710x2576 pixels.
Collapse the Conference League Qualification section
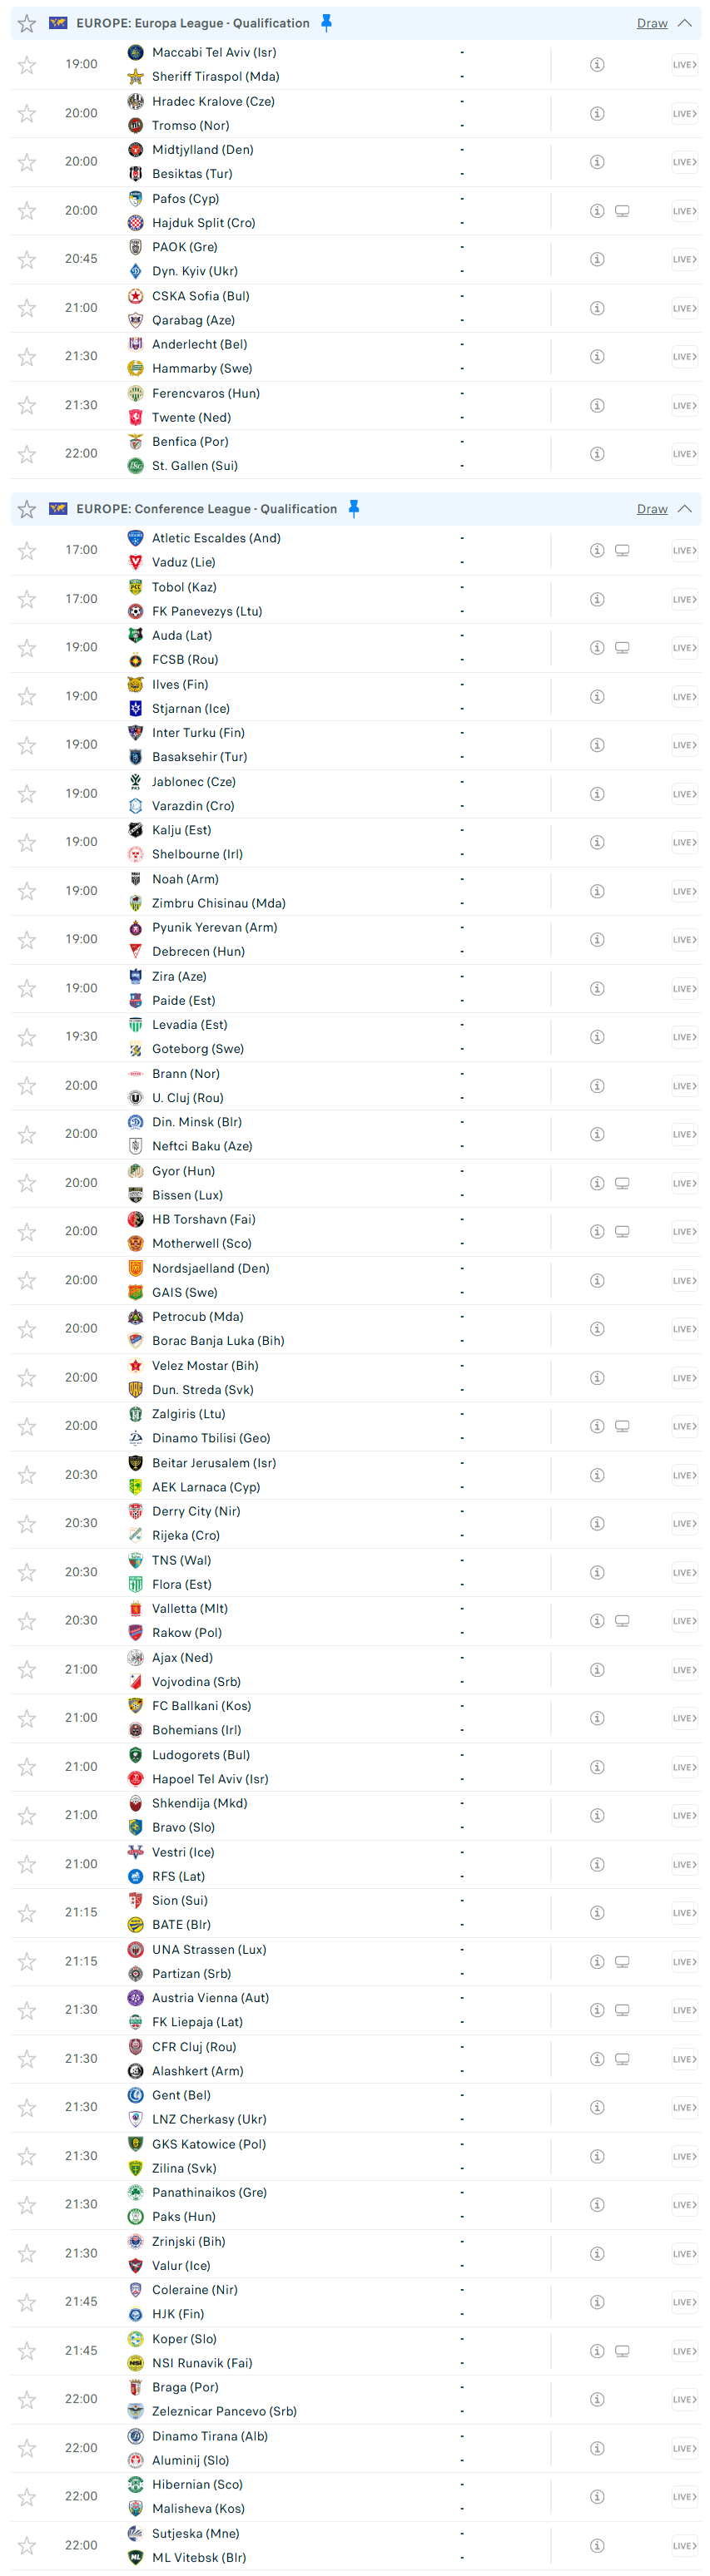pyautogui.click(x=685, y=509)
